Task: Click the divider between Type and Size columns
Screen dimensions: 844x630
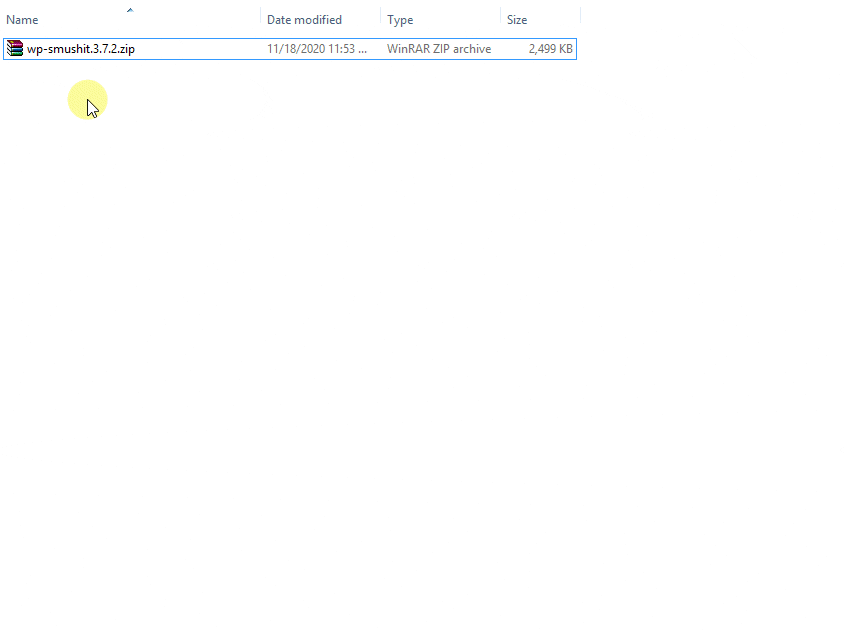Action: click(499, 19)
